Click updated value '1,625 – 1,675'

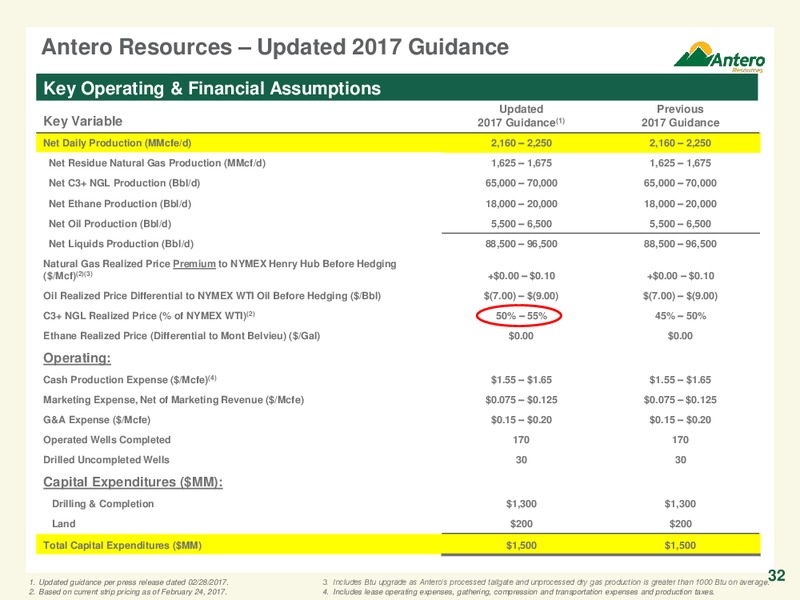coord(521,163)
